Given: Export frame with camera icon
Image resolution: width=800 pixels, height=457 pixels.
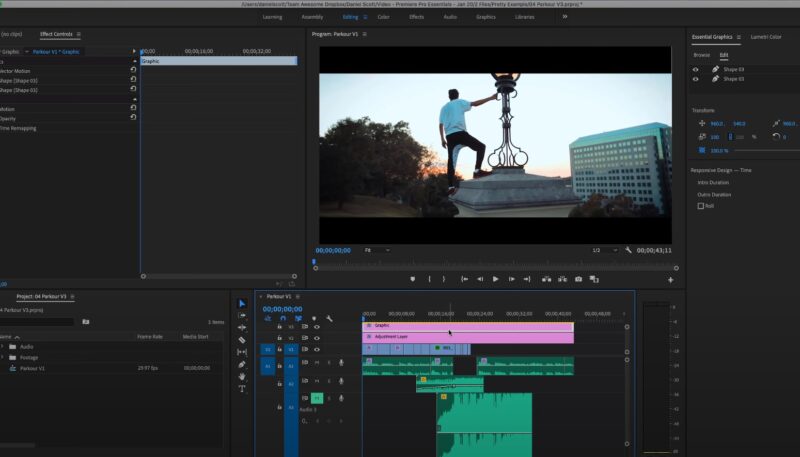Looking at the screenshot, I should click(578, 279).
